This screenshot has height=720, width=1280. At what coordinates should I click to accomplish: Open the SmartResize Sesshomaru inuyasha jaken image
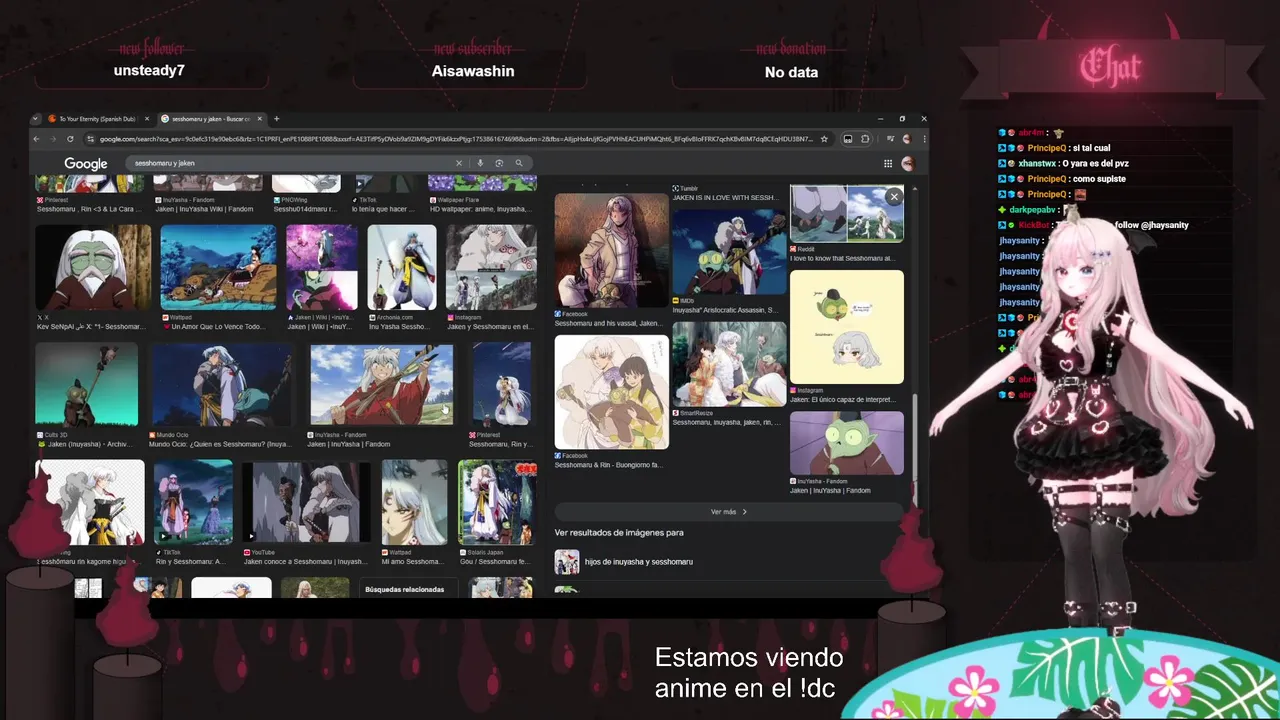point(729,364)
